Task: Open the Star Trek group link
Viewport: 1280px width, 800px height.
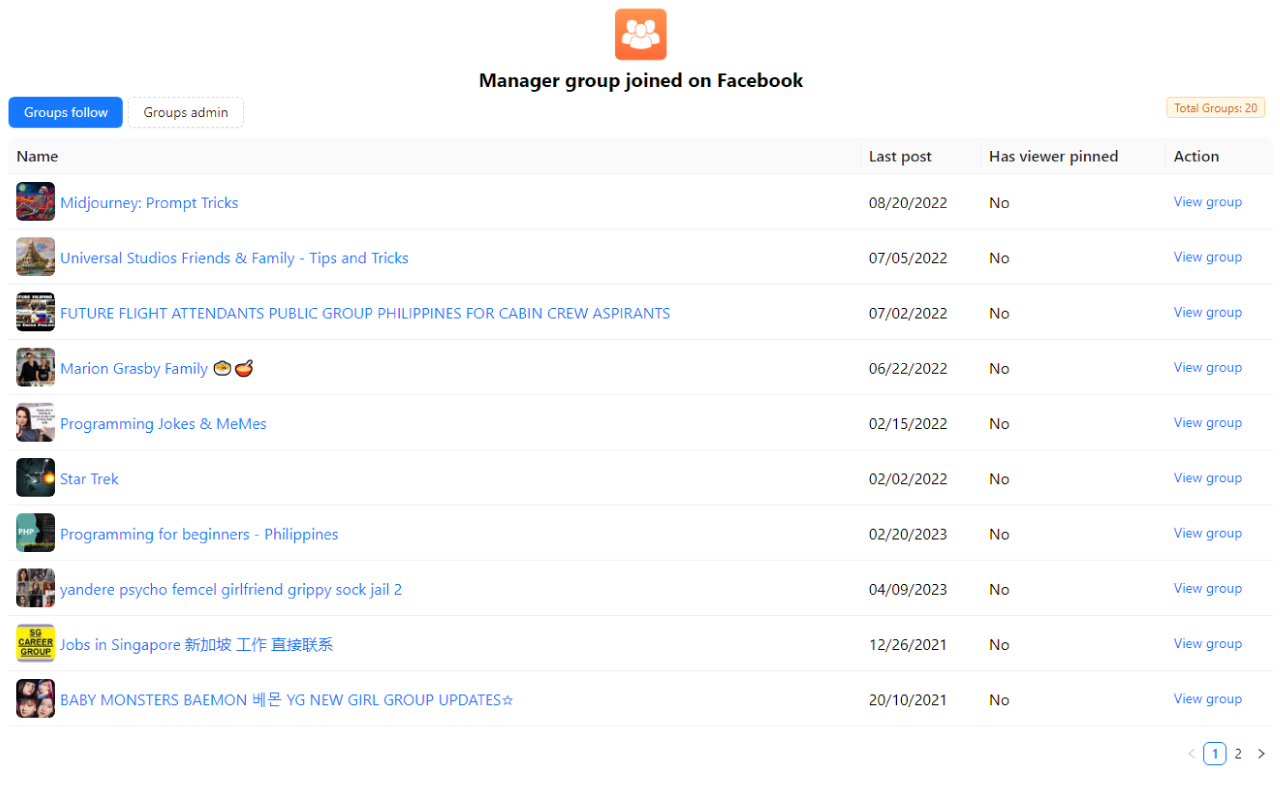Action: 89,478
